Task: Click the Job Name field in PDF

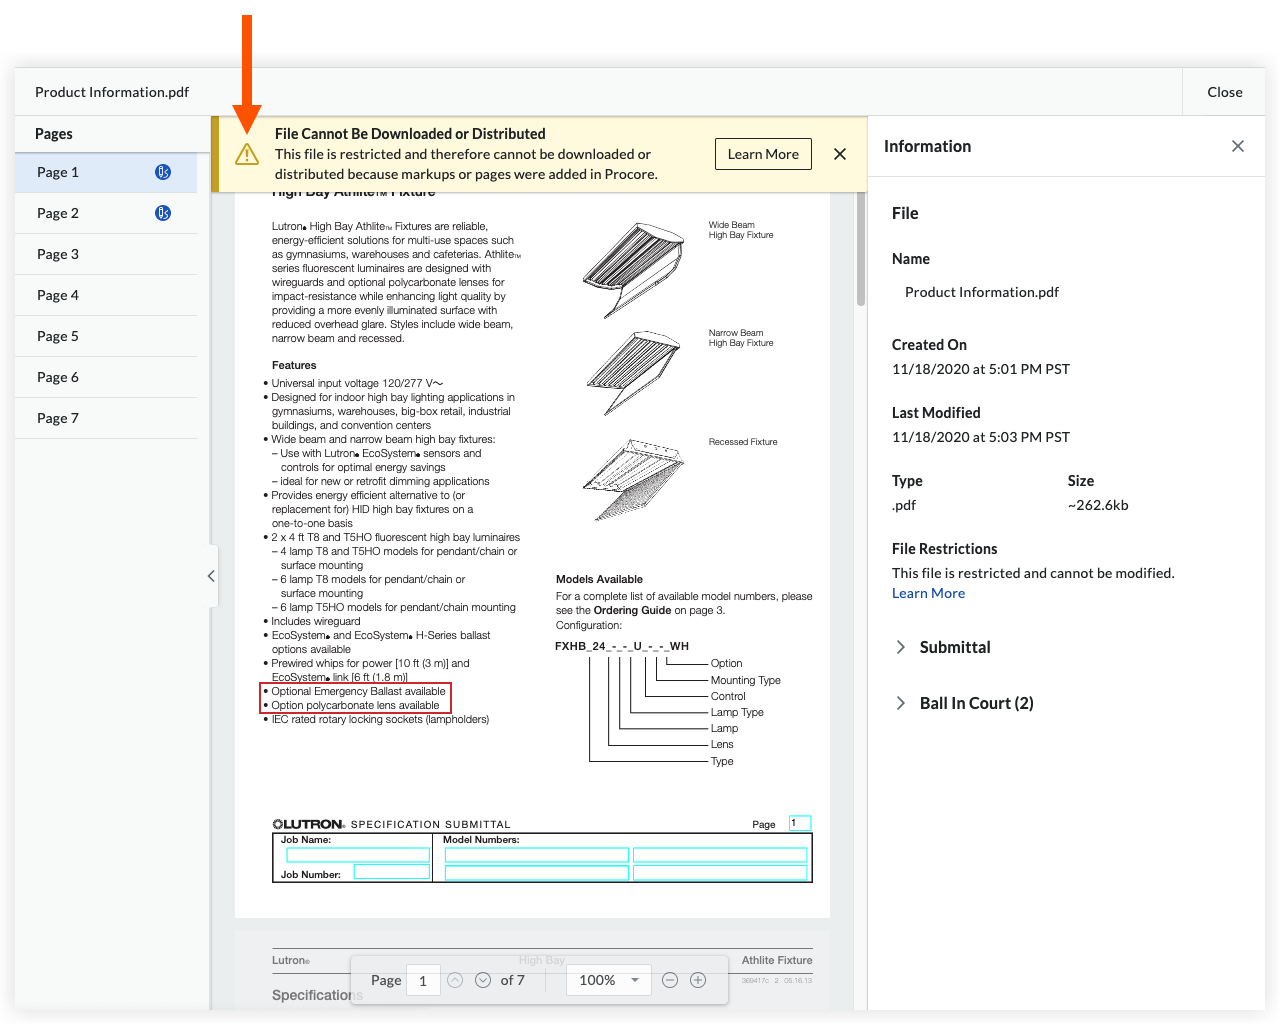Action: (358, 855)
